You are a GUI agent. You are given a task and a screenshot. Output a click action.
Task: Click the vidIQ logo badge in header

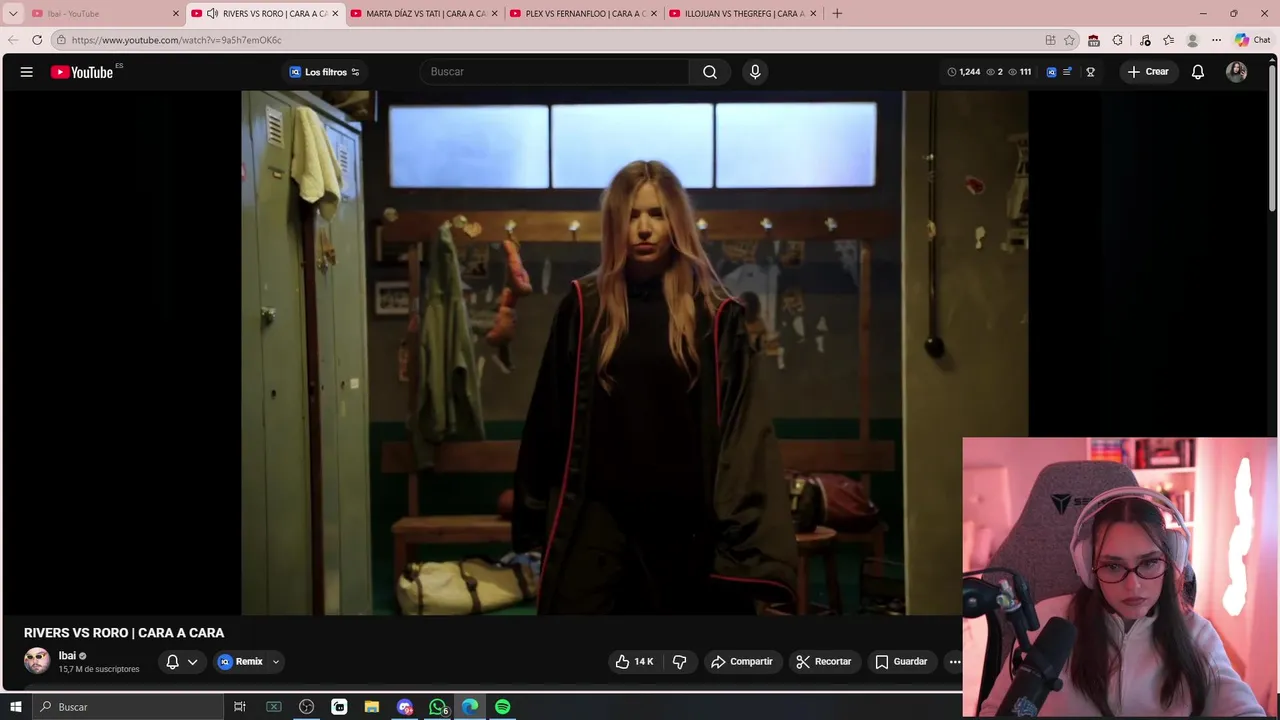1051,72
